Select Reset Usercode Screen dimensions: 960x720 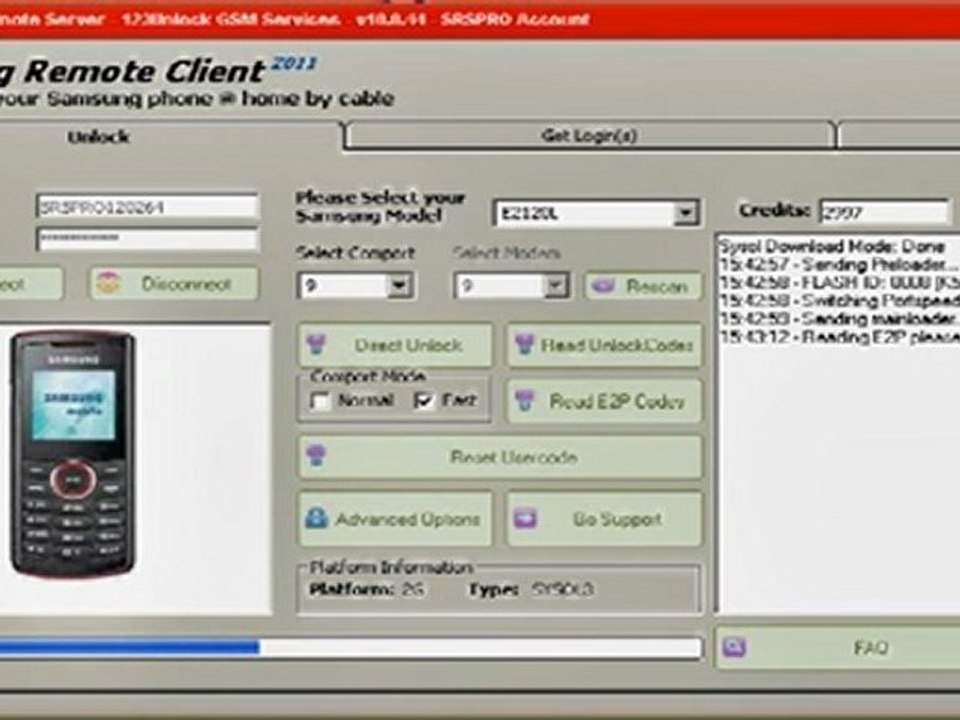coord(500,457)
